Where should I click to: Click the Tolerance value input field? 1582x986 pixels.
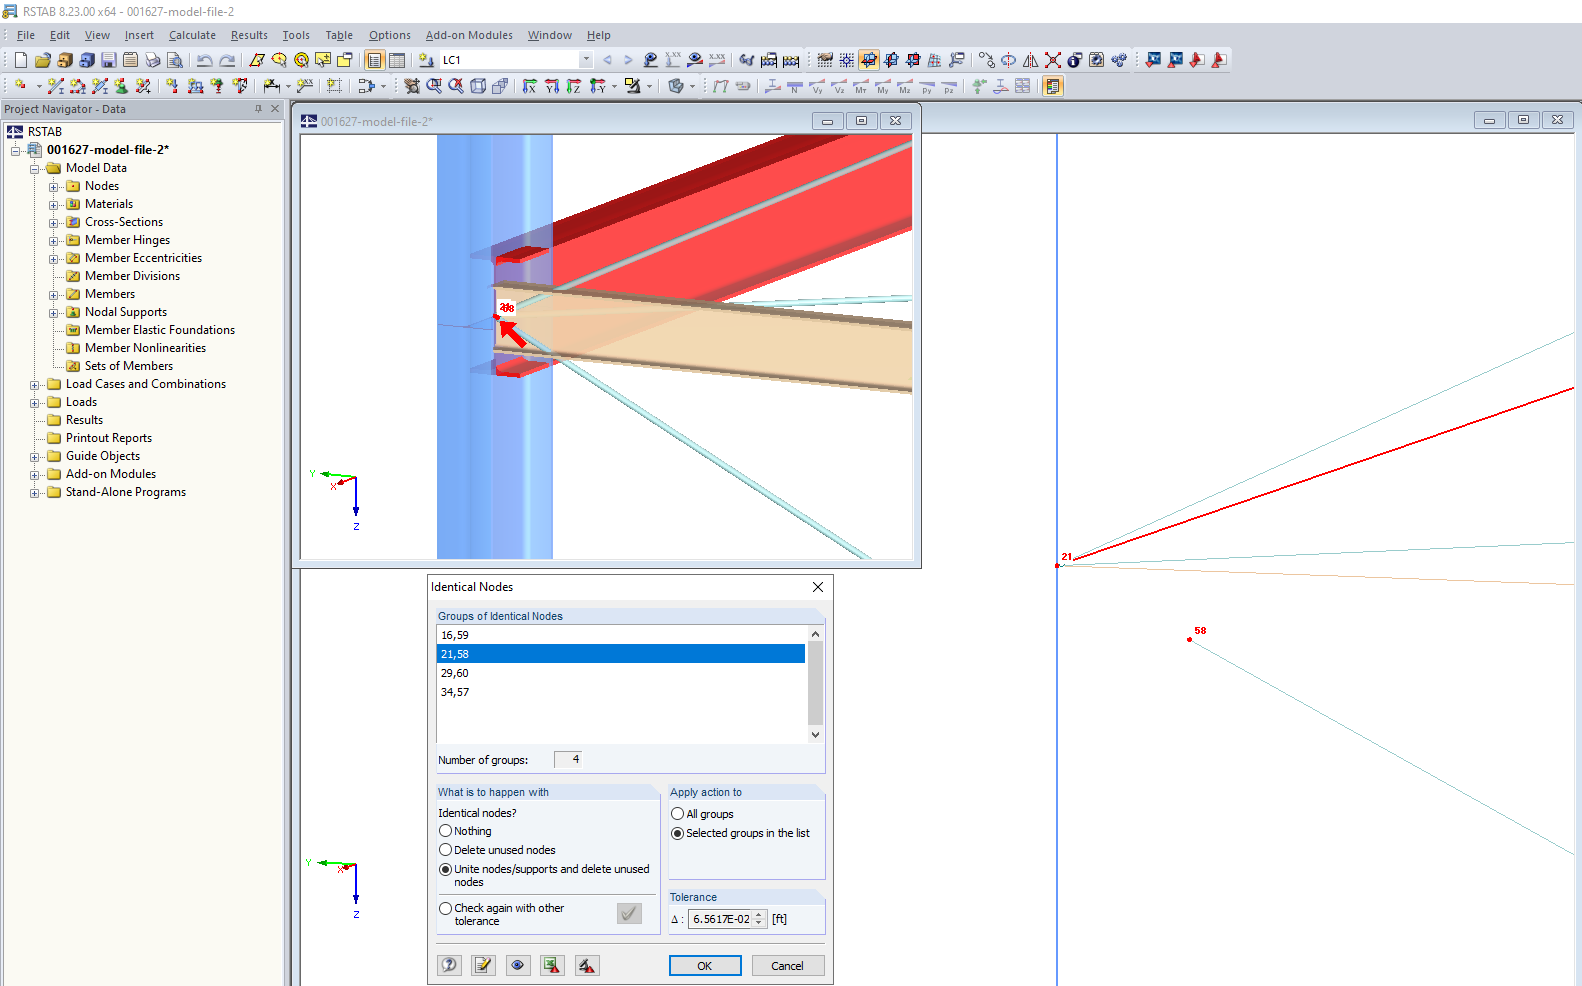coord(720,919)
